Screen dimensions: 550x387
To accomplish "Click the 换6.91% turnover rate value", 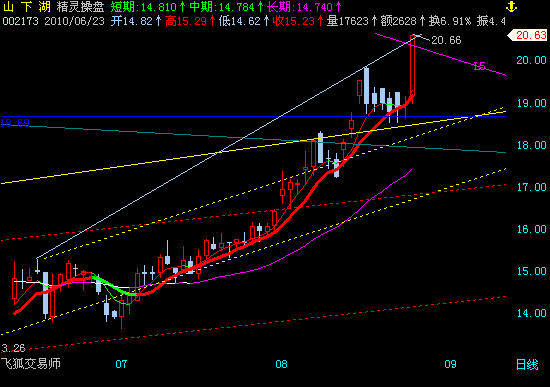I will tap(450, 21).
